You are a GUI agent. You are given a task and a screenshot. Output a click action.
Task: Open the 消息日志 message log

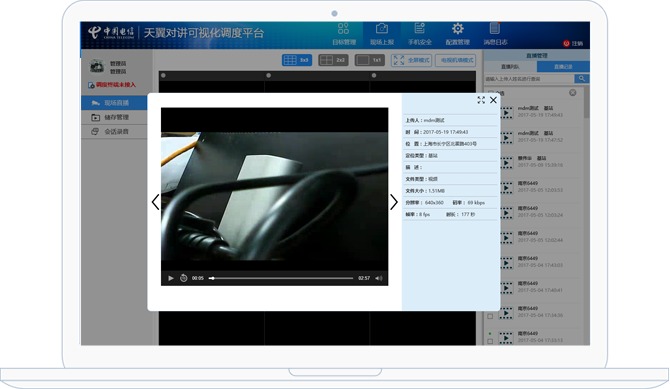tap(495, 34)
